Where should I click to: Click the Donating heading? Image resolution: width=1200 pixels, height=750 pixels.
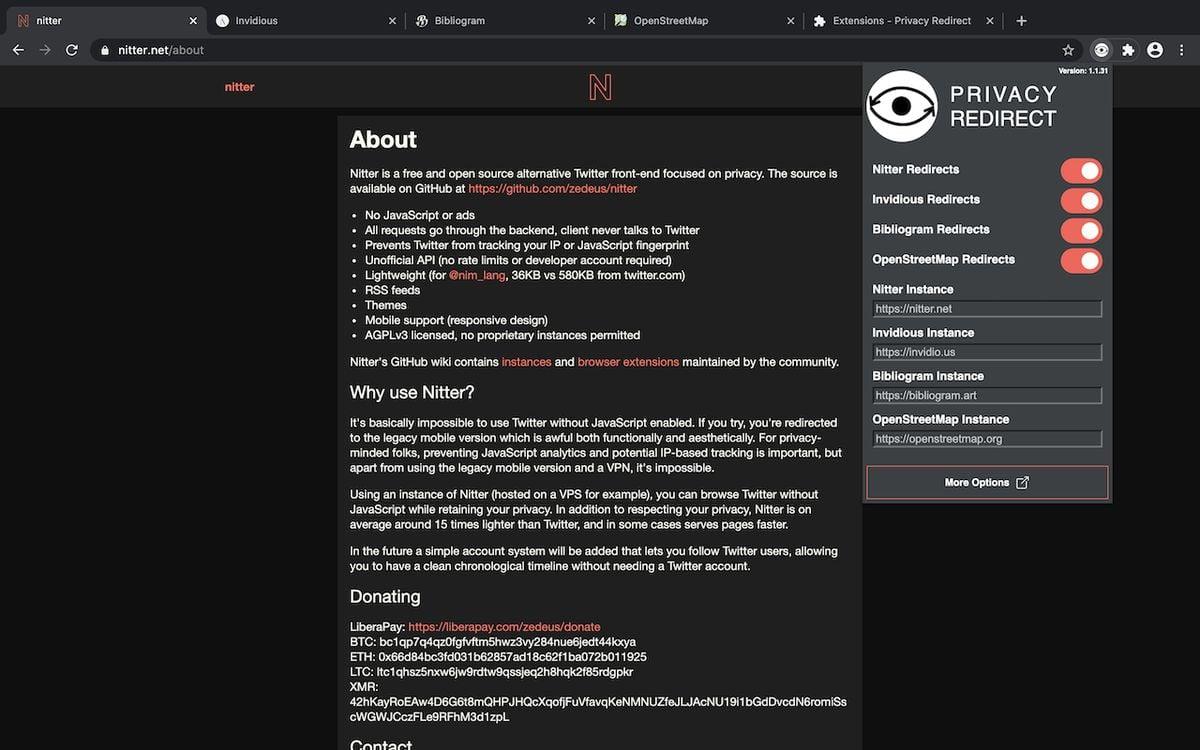(x=385, y=597)
